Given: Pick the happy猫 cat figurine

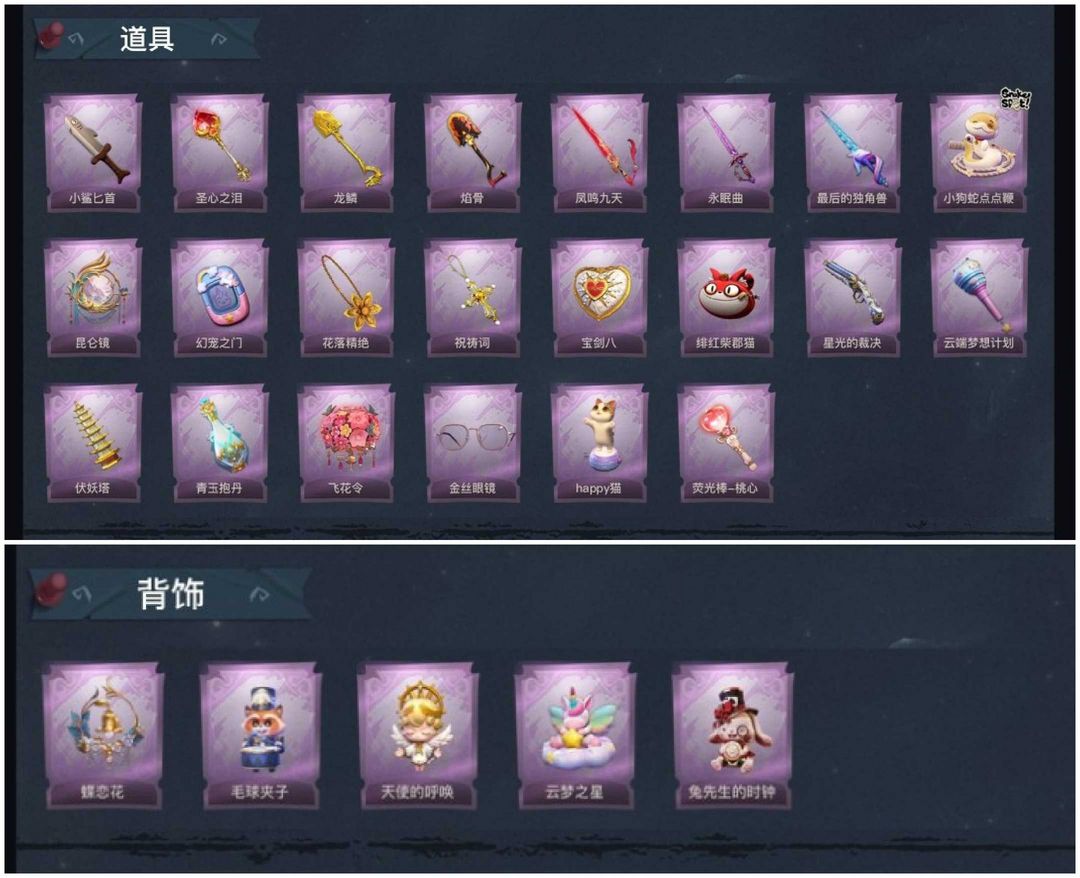Looking at the screenshot, I should 599,443.
